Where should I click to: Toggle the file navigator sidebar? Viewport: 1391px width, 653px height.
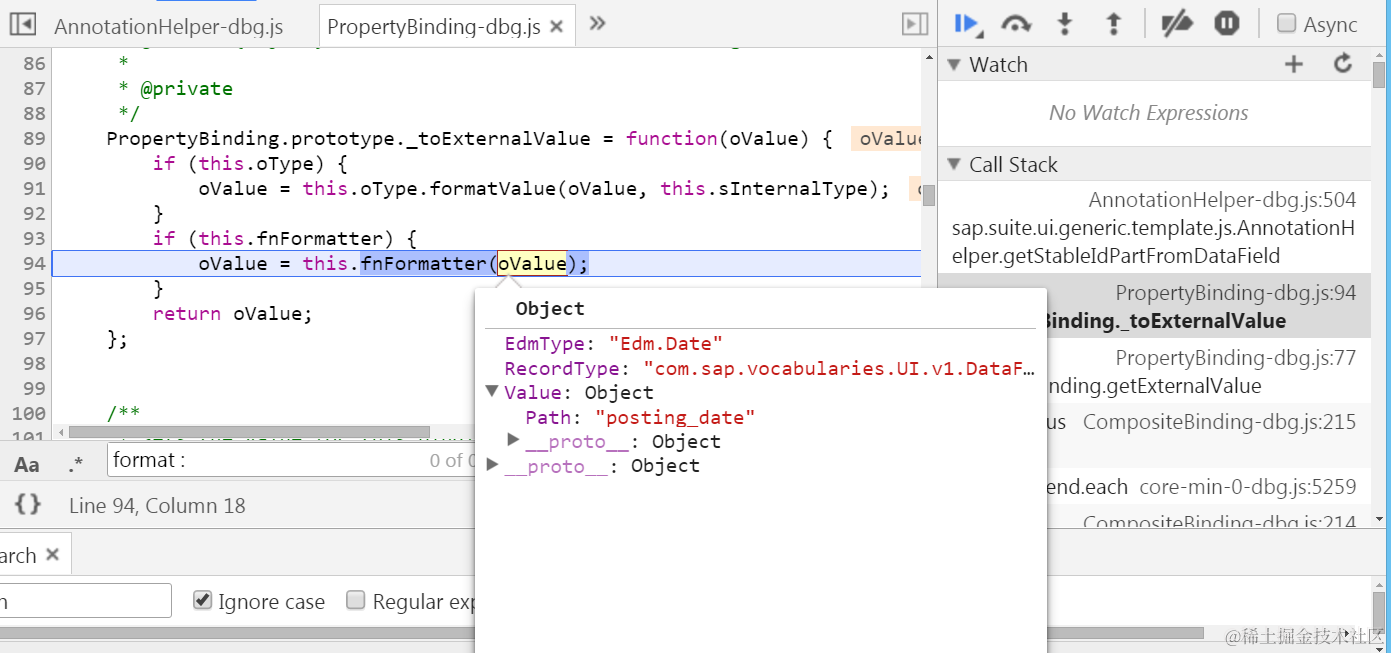22,24
